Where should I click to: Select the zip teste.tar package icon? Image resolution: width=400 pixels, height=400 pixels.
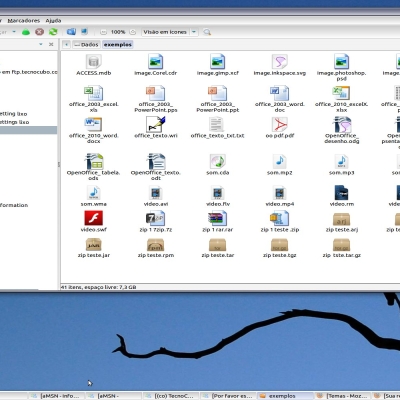point(218,245)
